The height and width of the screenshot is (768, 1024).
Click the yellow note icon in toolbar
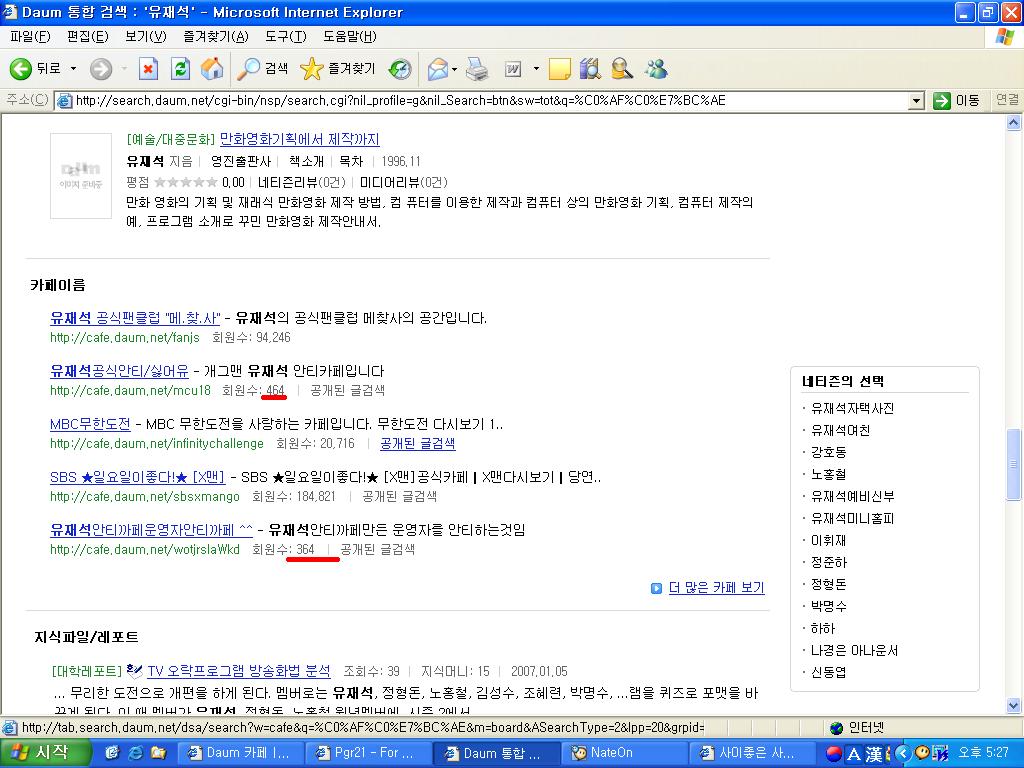[560, 69]
